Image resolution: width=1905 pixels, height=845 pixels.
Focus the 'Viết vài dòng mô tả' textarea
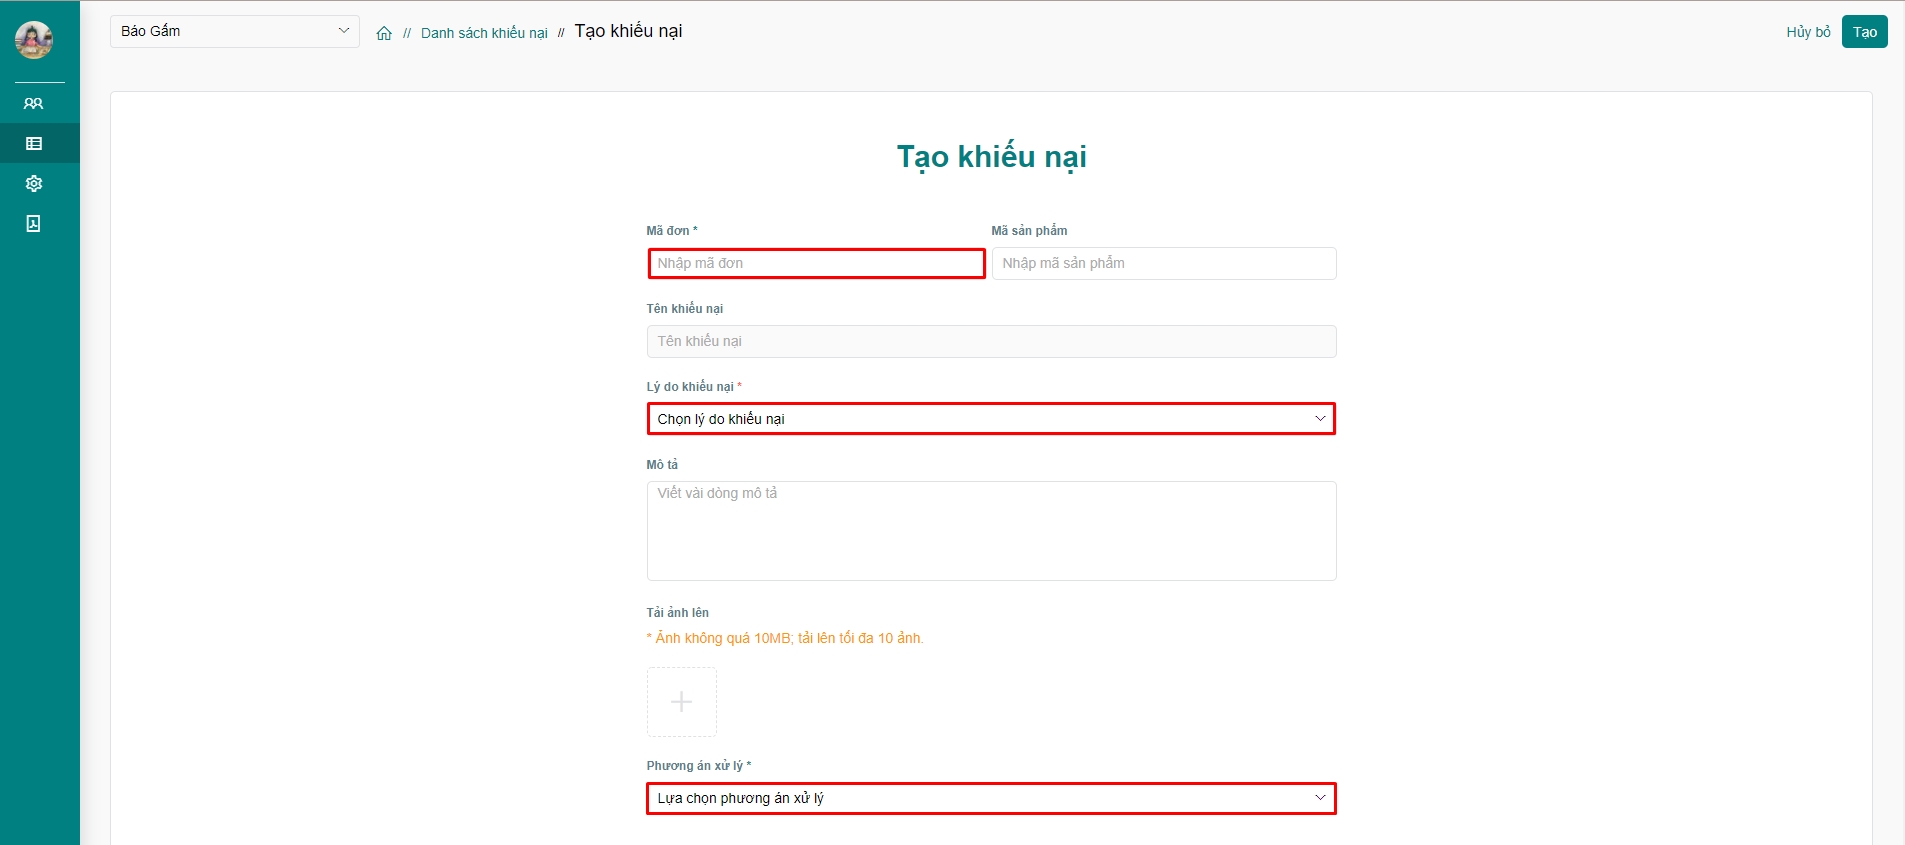click(x=990, y=531)
